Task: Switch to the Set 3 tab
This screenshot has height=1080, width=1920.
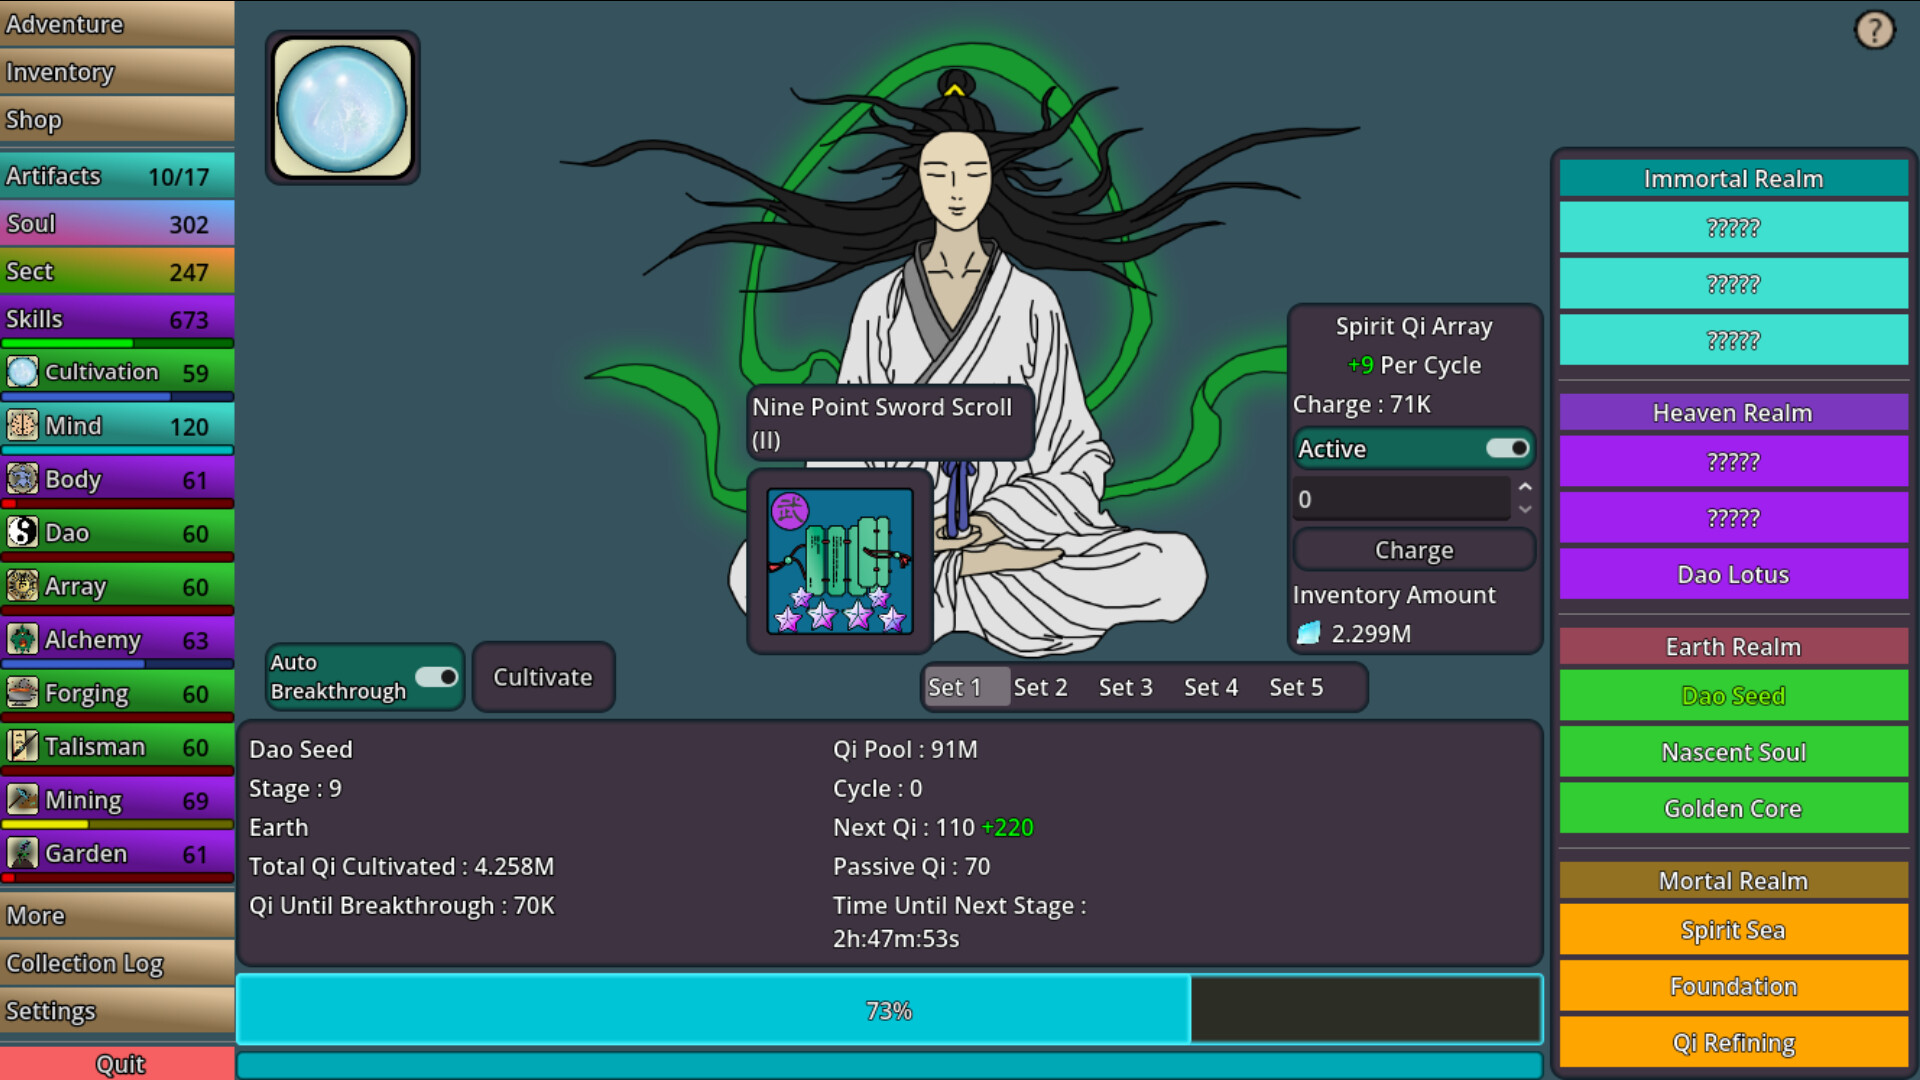Action: tap(1125, 687)
